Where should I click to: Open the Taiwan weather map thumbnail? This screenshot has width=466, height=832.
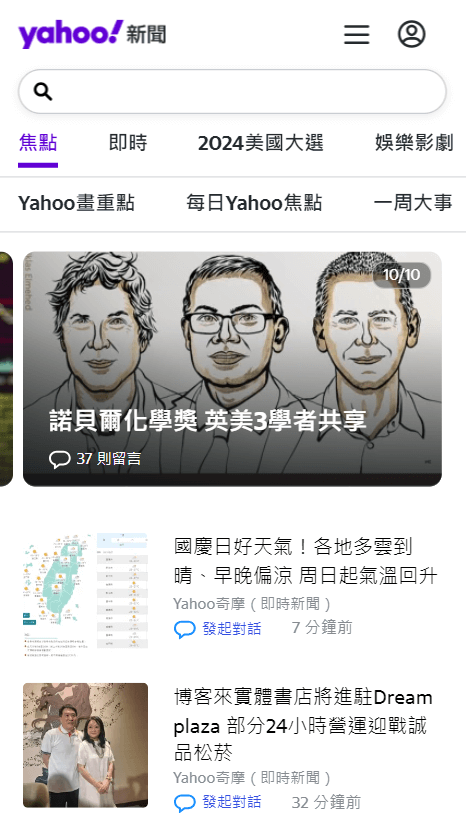pyautogui.click(x=85, y=595)
